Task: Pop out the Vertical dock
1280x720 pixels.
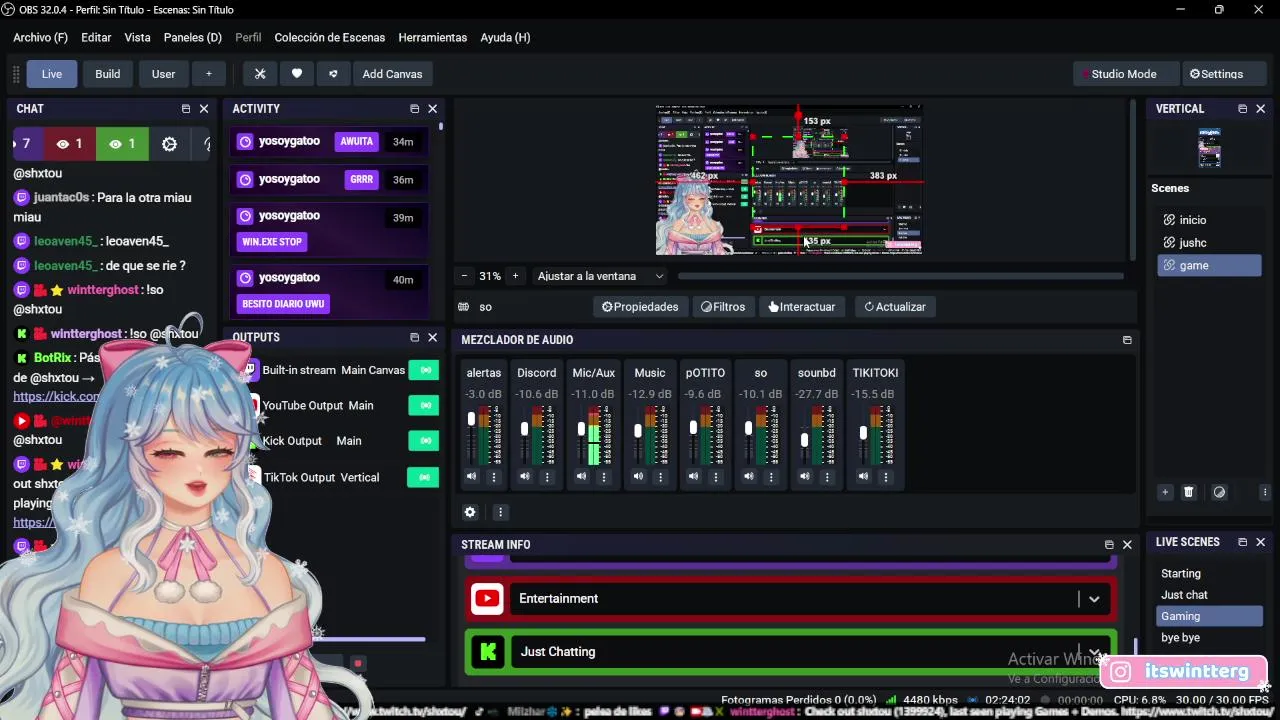Action: pos(1243,109)
